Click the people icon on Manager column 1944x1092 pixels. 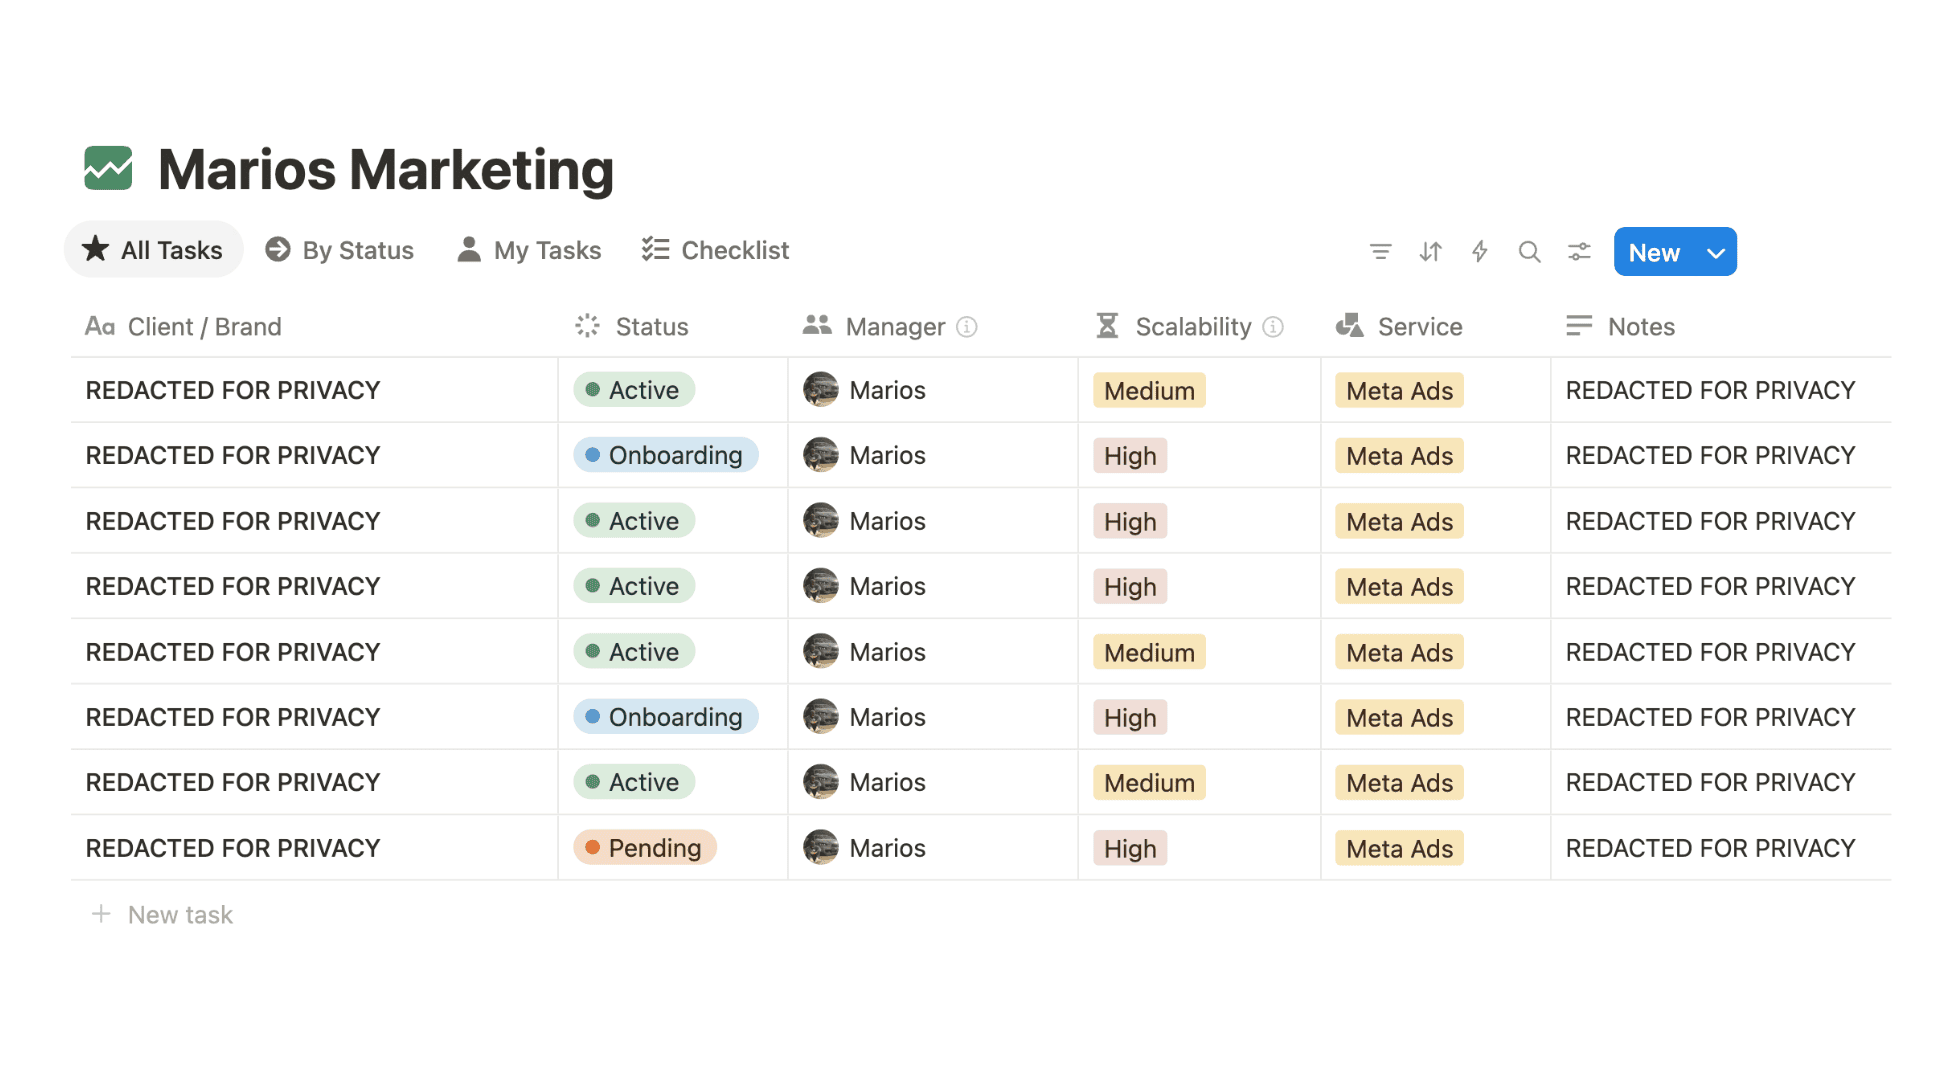816,325
